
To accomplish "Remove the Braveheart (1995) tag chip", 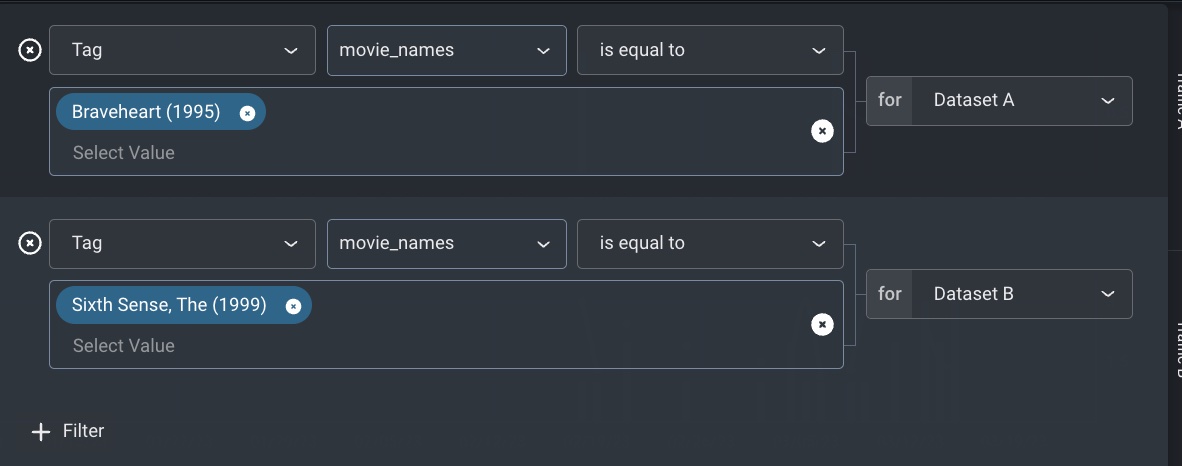I will [247, 113].
